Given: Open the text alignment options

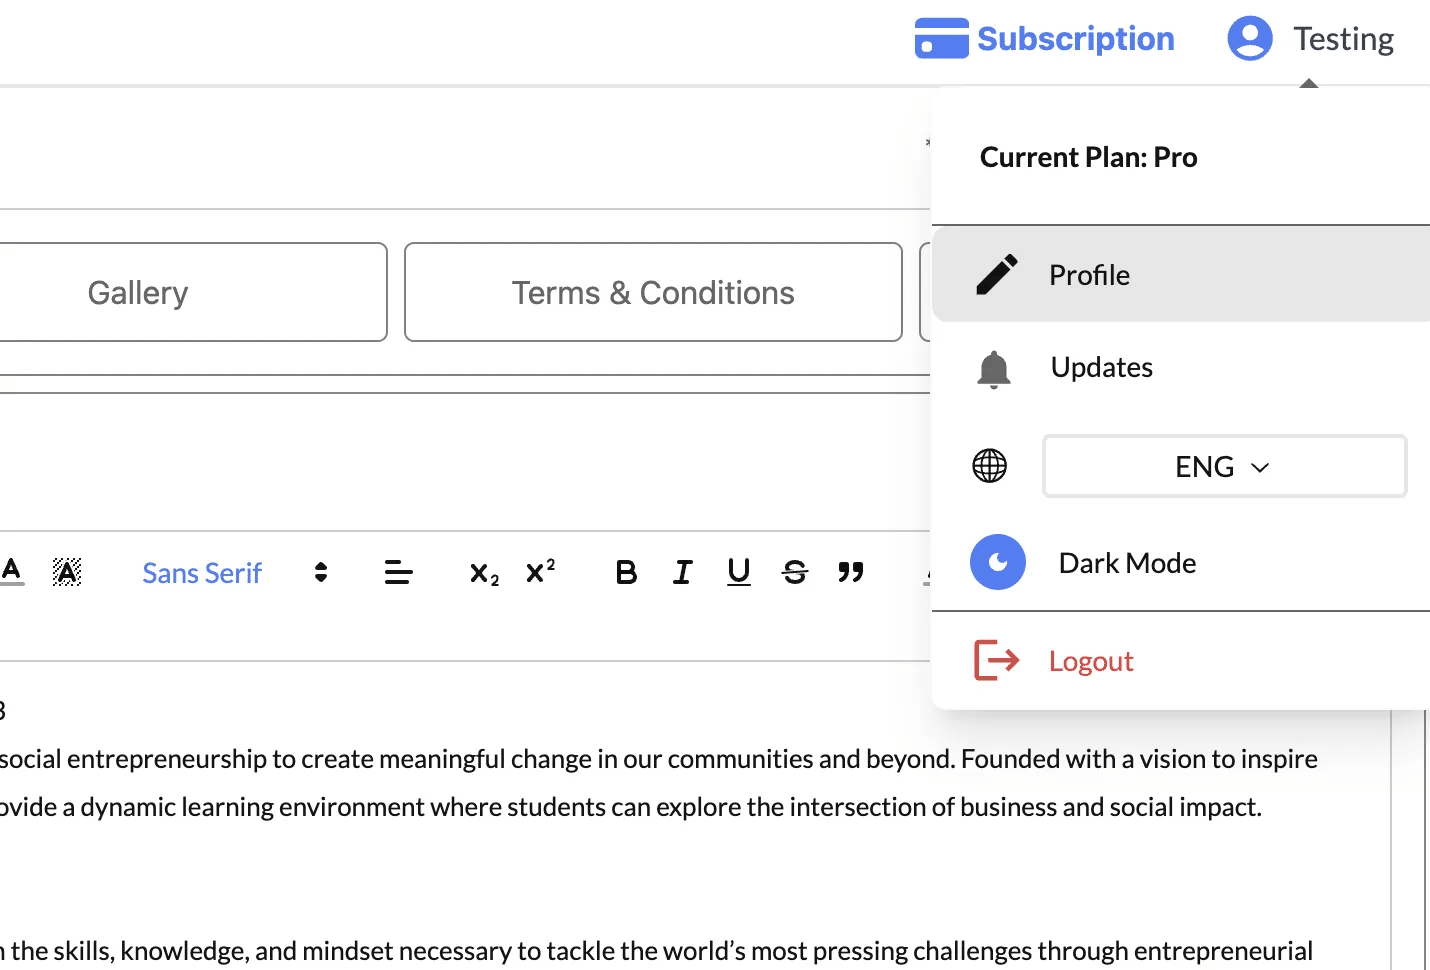Looking at the screenshot, I should (398, 572).
